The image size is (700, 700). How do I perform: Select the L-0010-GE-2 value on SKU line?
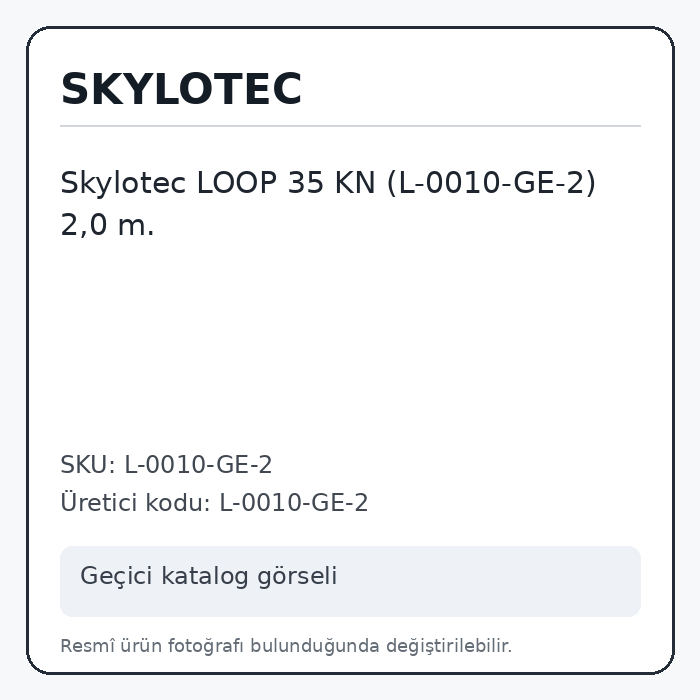(x=198, y=465)
